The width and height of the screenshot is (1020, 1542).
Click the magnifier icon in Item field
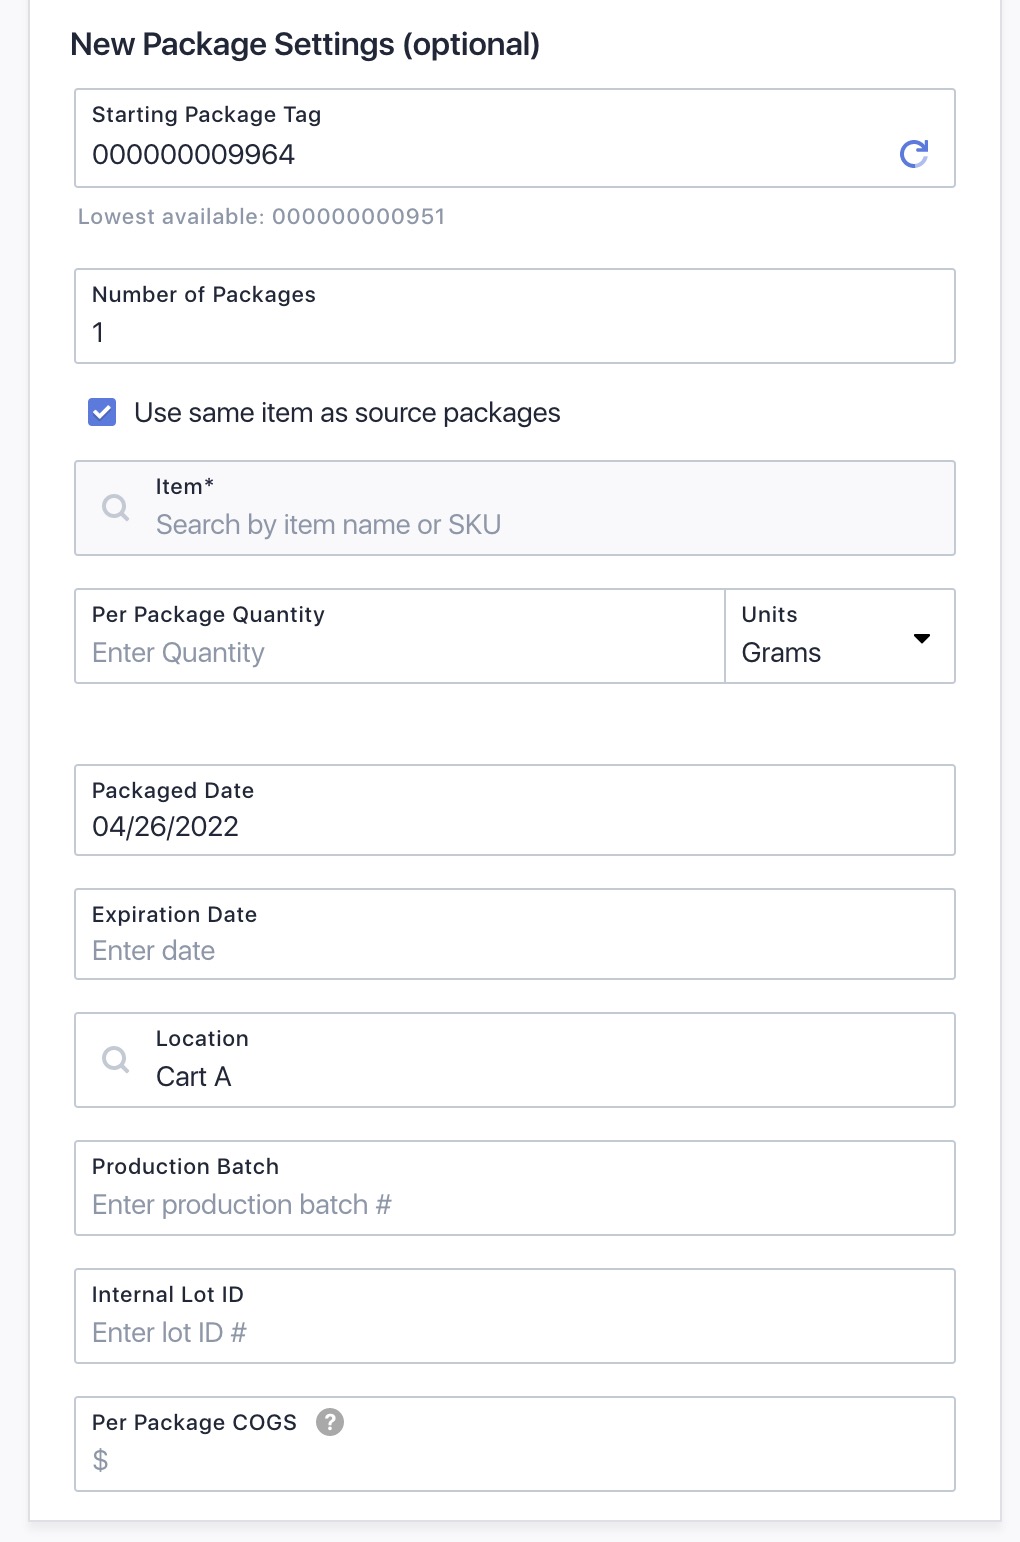[116, 507]
